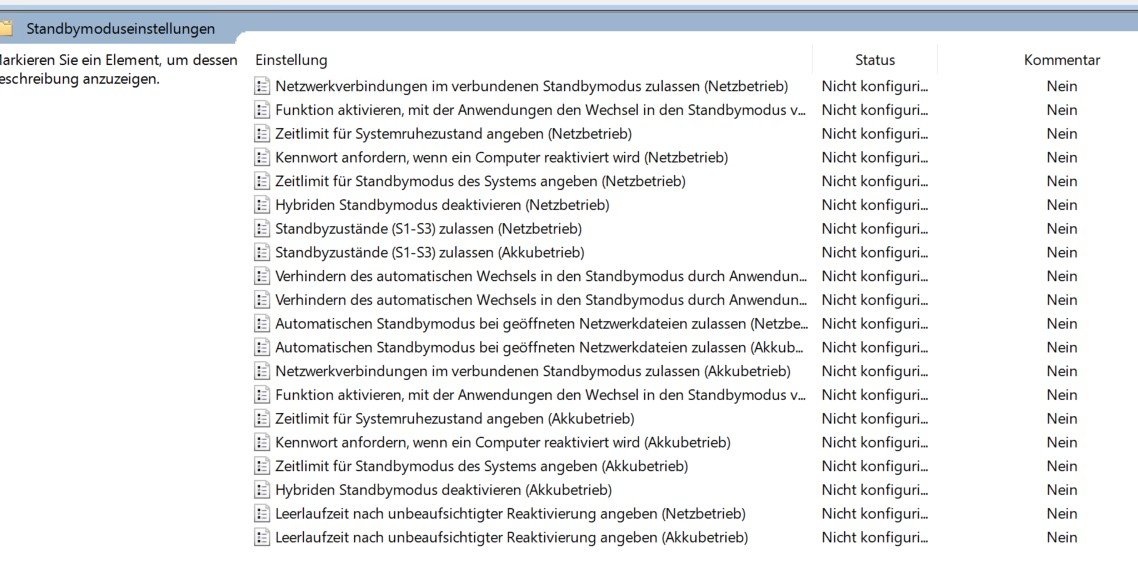Click status cell of Zeitlimit für Standbymodus des Systems (Netzbetrieb)
The image size is (1138, 567).
(x=875, y=181)
